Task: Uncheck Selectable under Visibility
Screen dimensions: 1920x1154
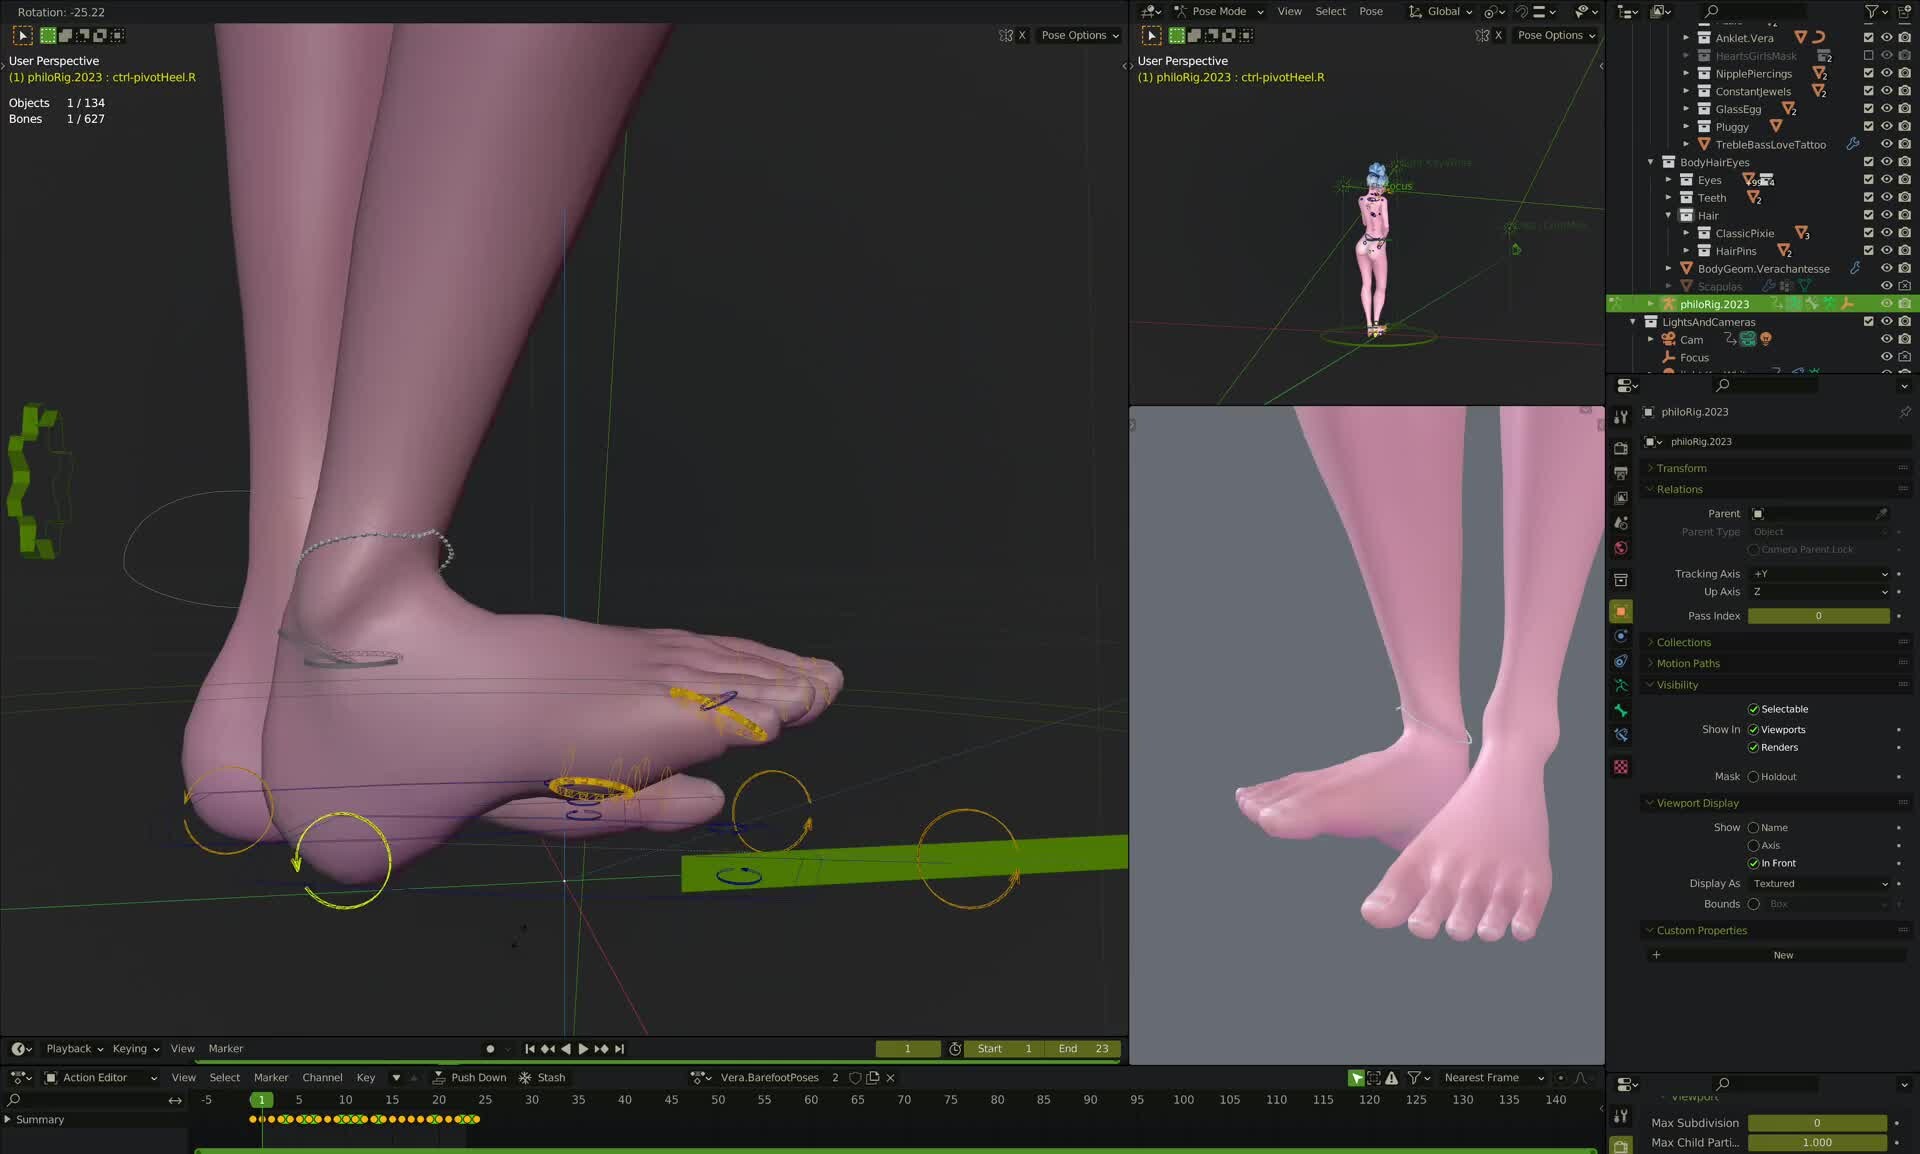Action: 1754,709
